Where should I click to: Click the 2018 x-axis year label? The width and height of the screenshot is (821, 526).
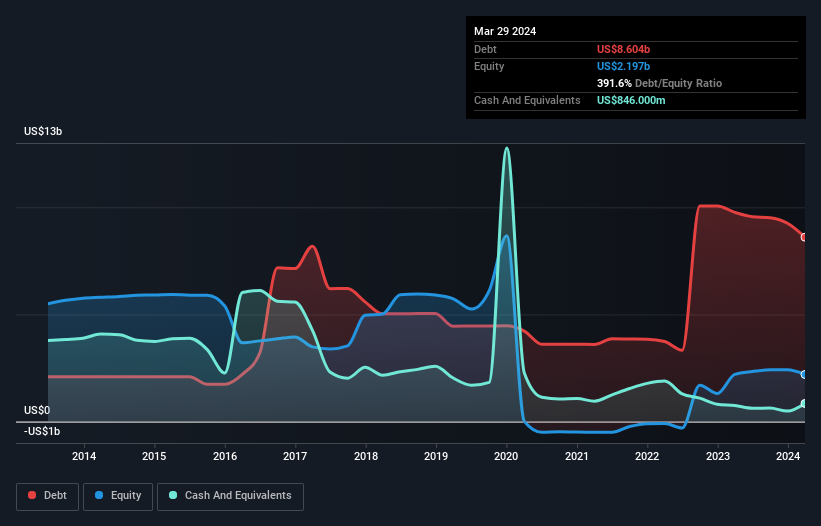coord(365,456)
